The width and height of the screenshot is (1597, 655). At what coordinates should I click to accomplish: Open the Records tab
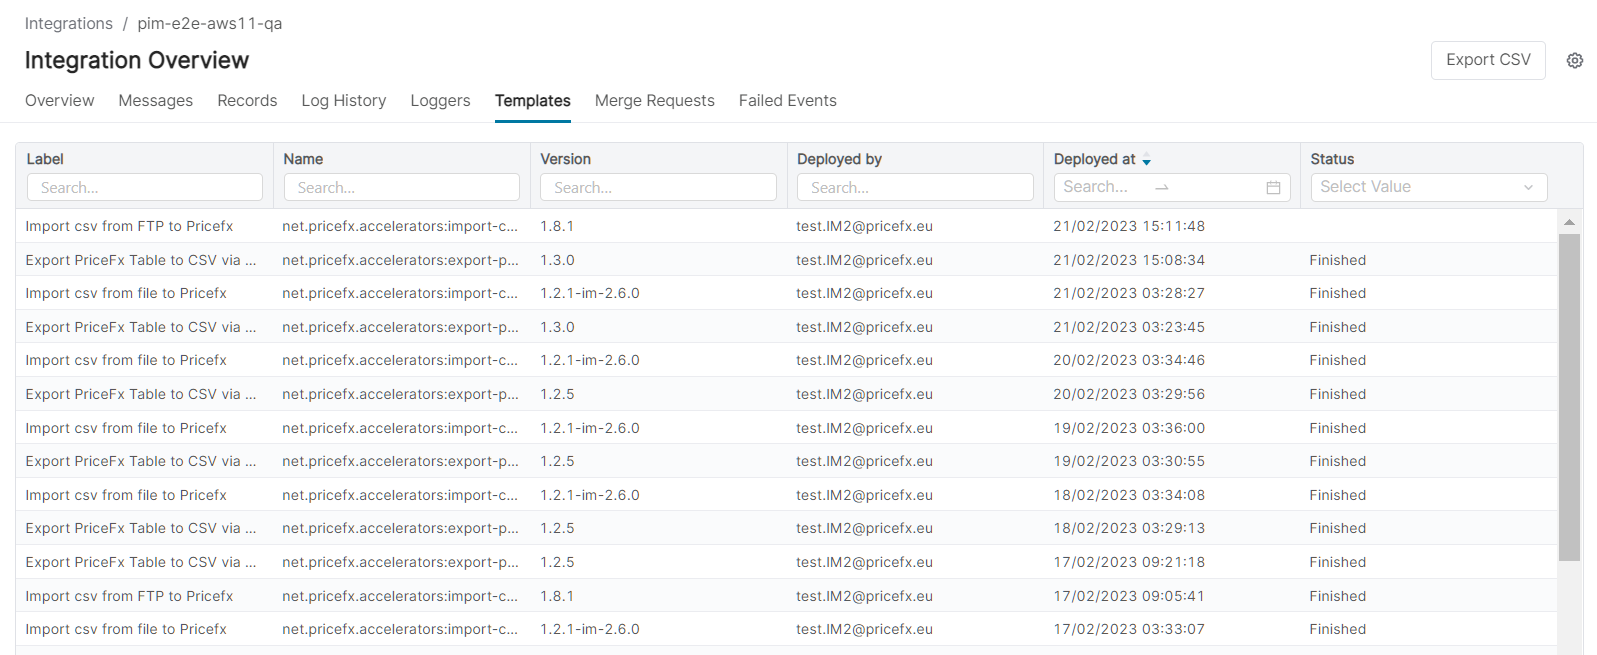247,101
